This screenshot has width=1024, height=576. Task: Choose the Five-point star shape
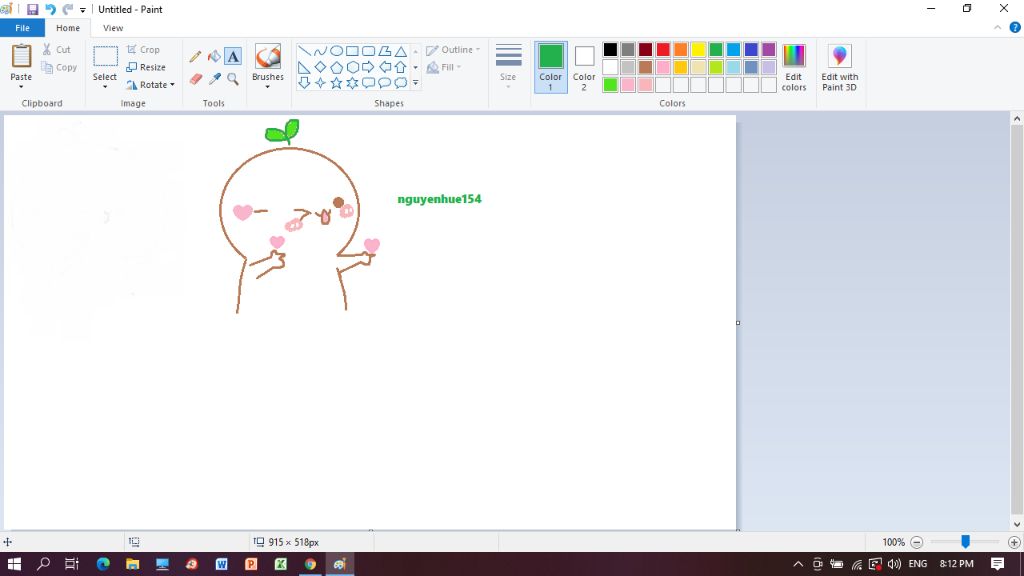coord(336,83)
